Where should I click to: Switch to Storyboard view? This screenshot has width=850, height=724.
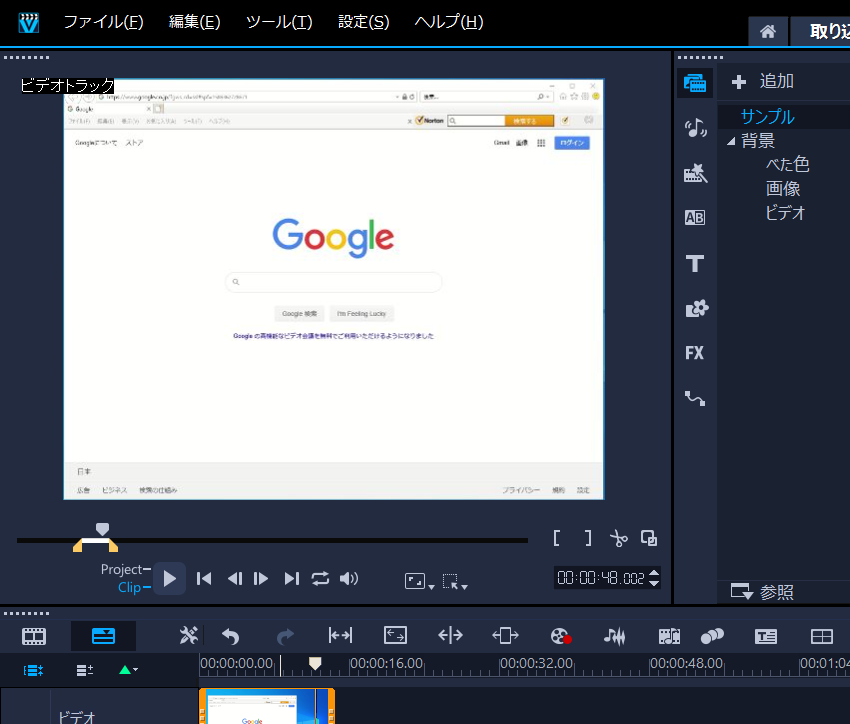34,636
